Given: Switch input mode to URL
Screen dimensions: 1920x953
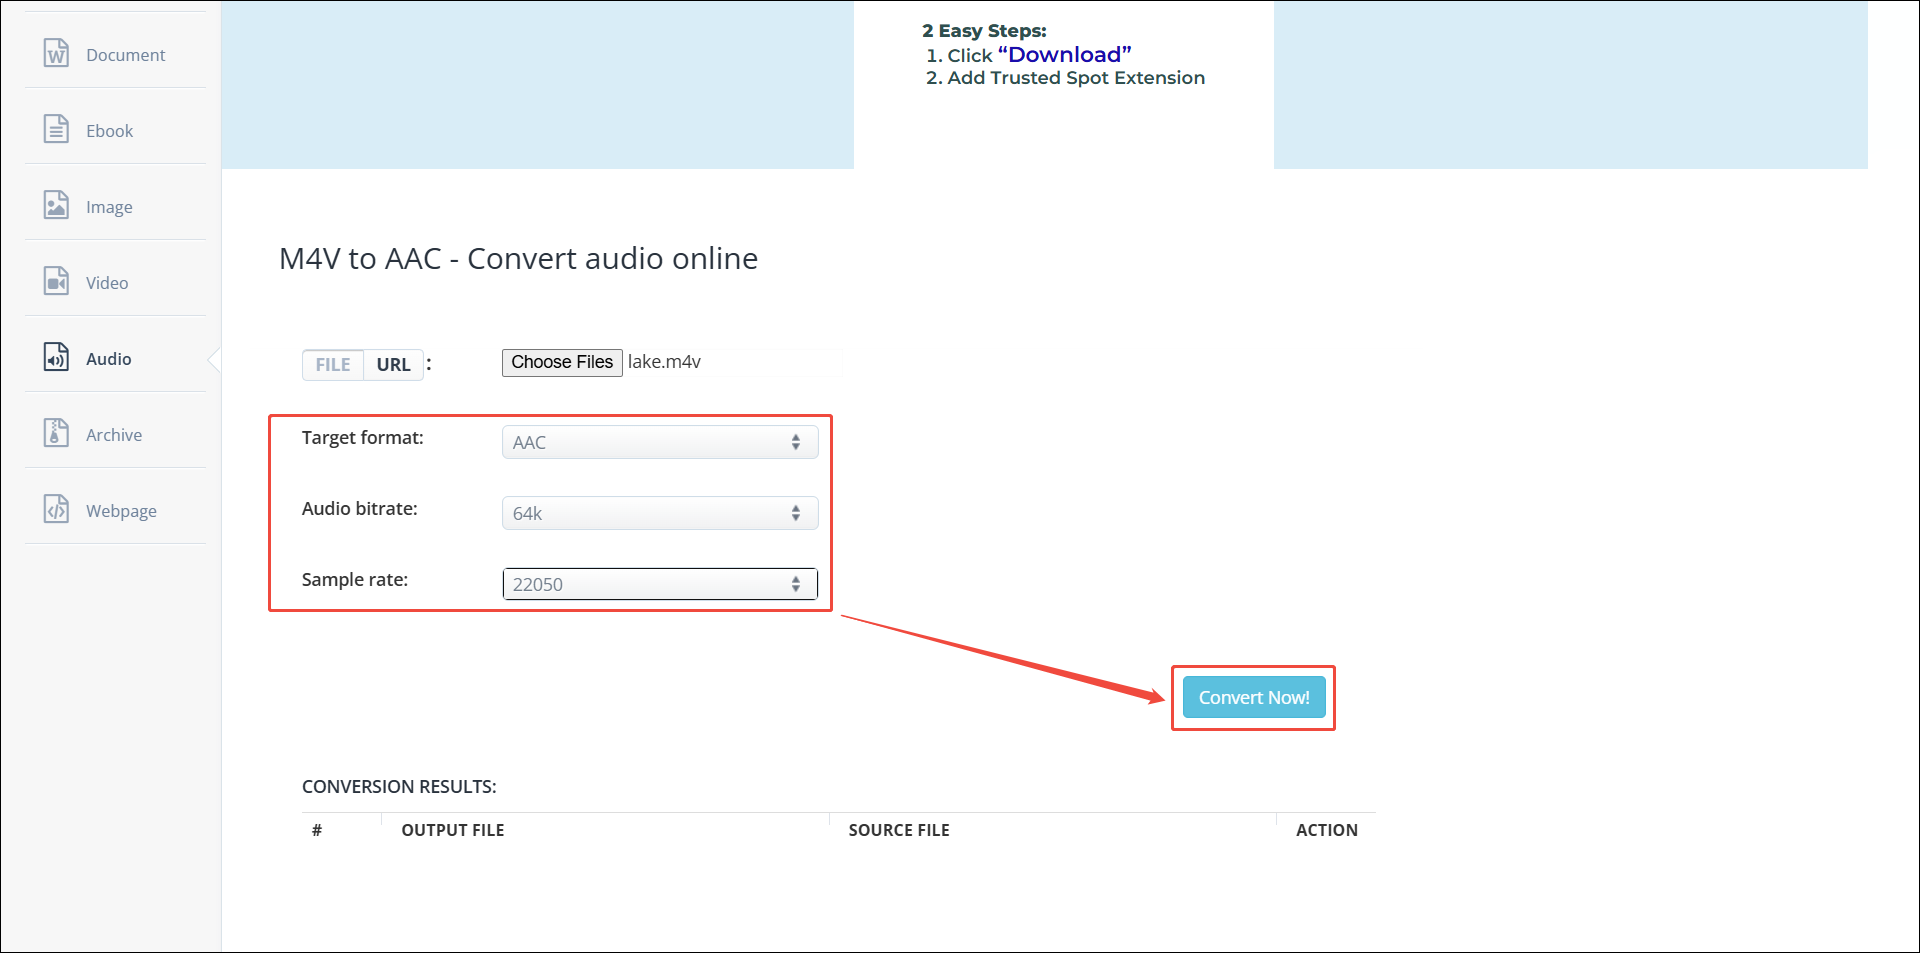Looking at the screenshot, I should coord(393,364).
